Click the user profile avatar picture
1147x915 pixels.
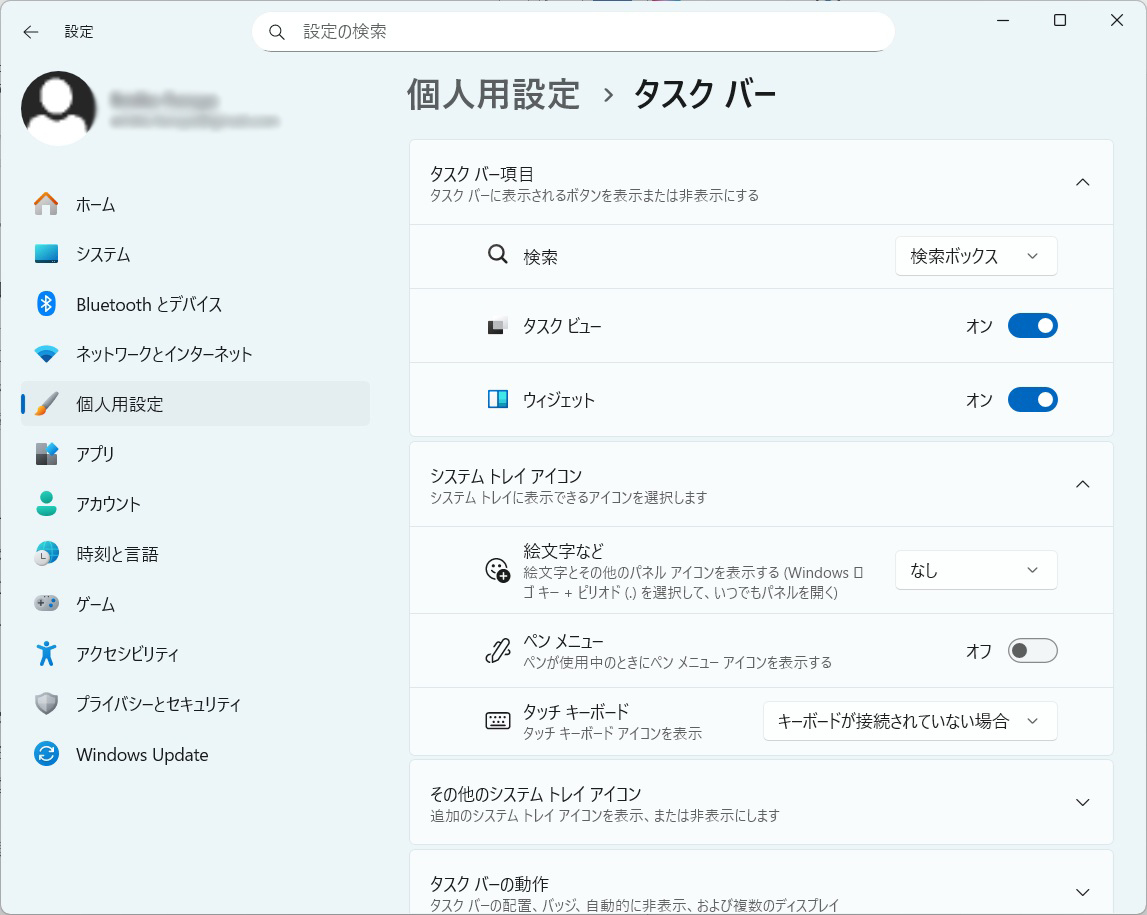tap(58, 108)
